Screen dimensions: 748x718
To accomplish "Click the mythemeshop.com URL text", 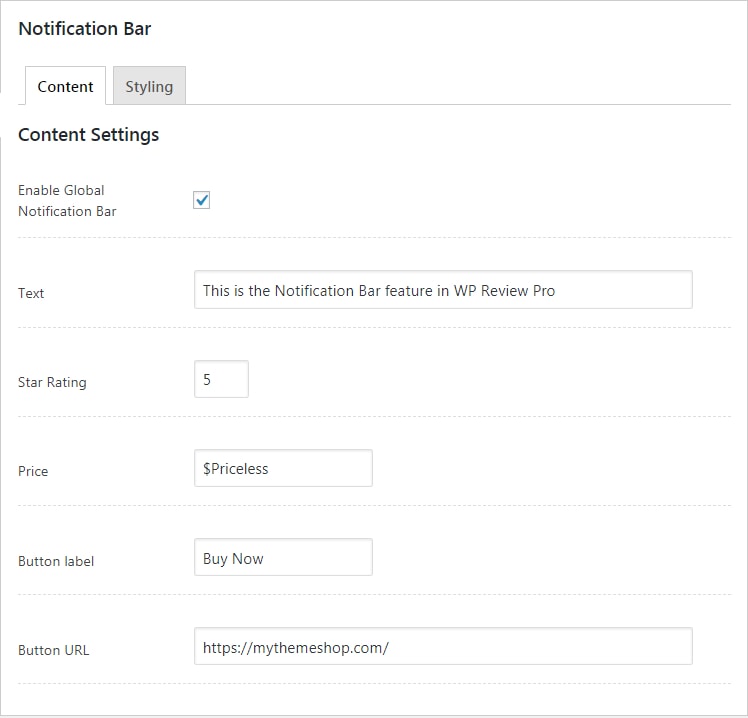I will coord(295,647).
